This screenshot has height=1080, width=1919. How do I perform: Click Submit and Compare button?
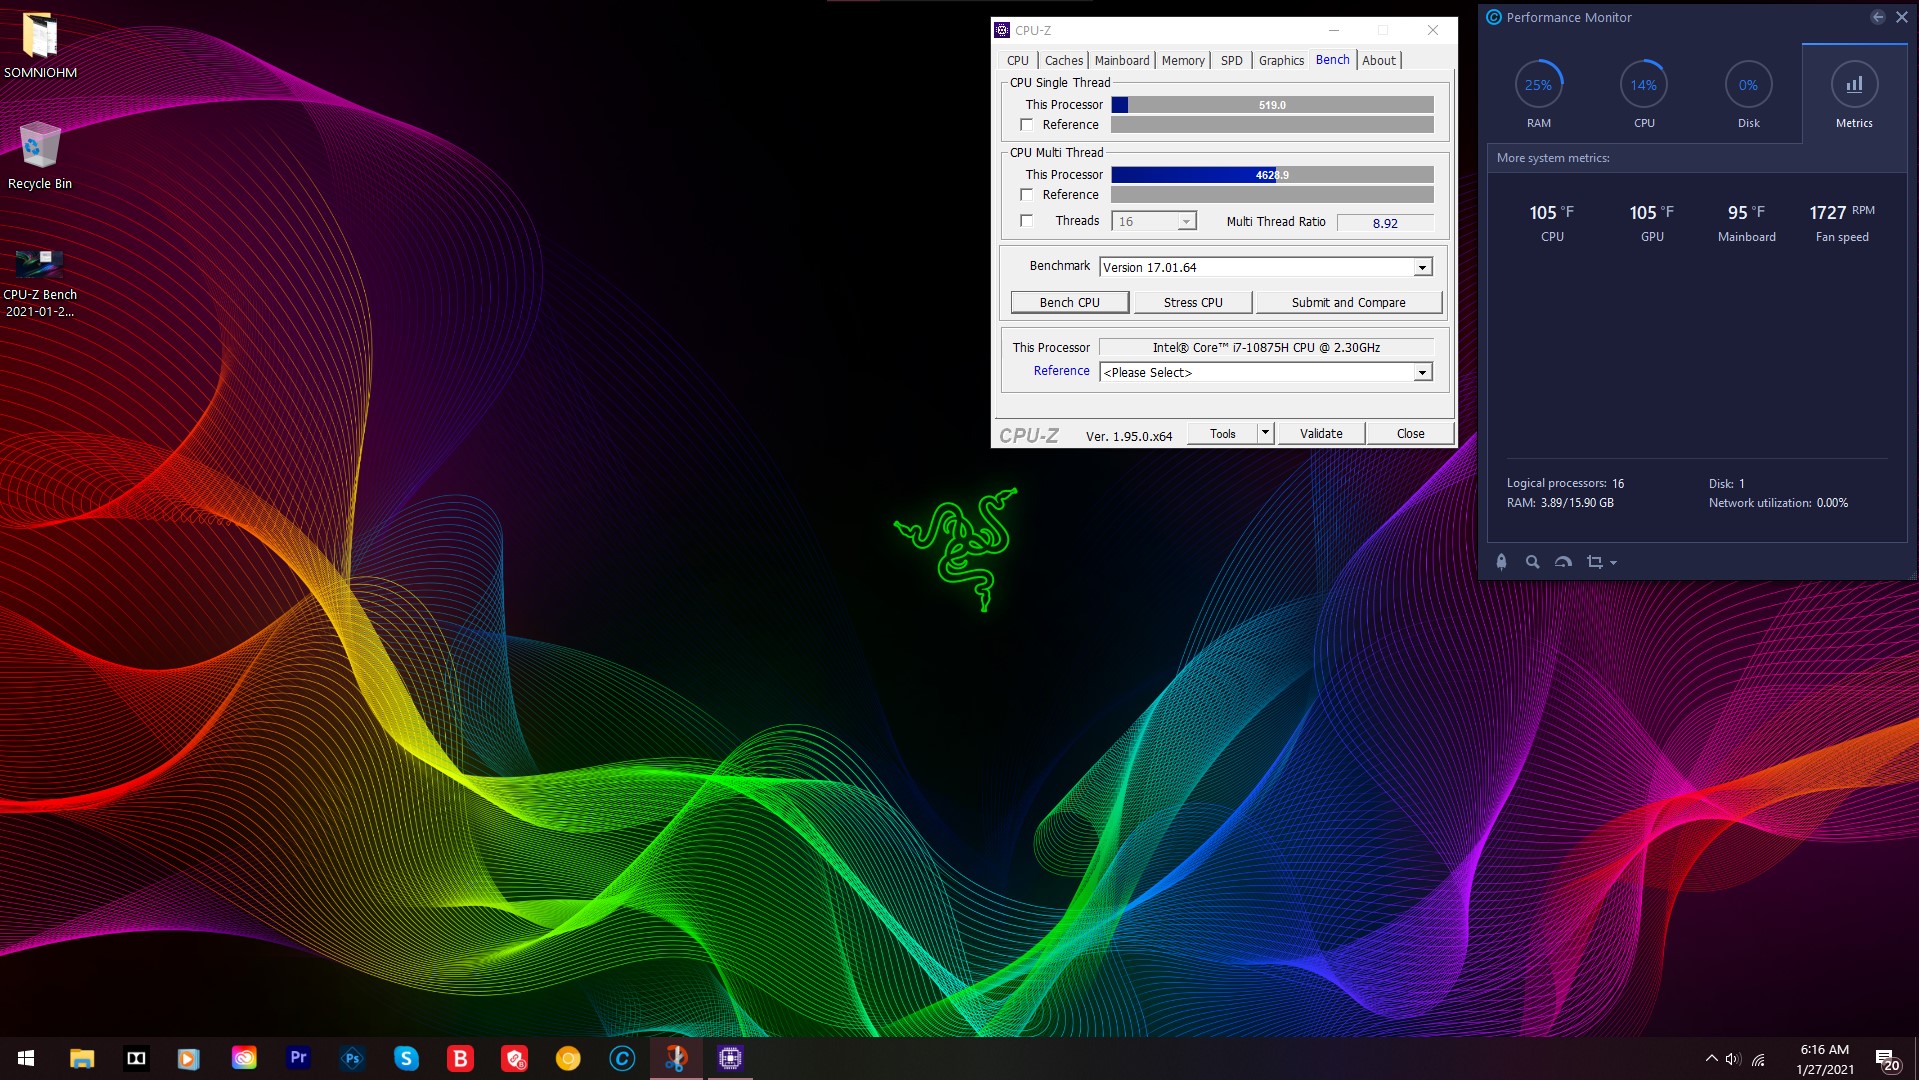[1348, 302]
